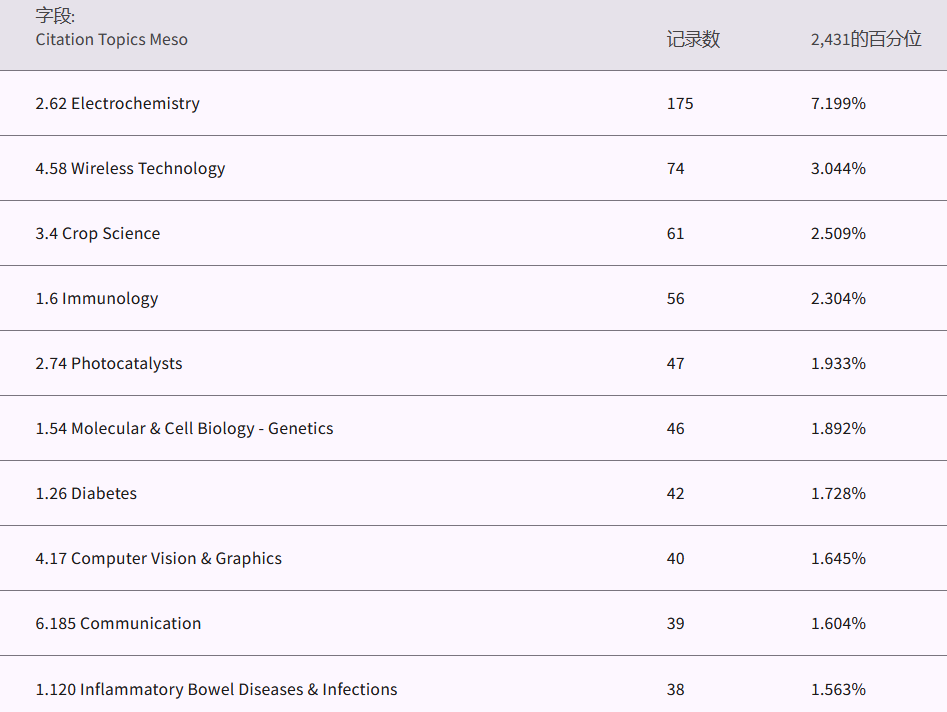Screen dimensions: 947x712
Task: Select the 6.185 Communication entry
Action: pyautogui.click(x=118, y=623)
